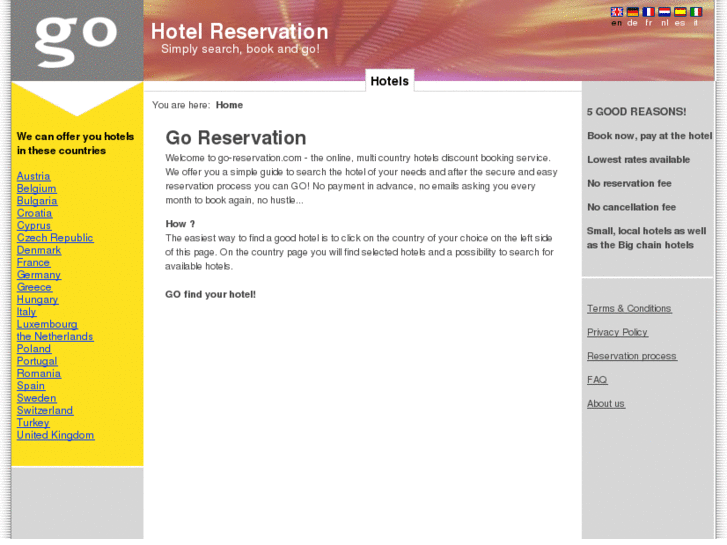Click '5 GOOD REASONS!' heading
Image resolution: width=727 pixels, height=545 pixels.
pyautogui.click(x=637, y=111)
